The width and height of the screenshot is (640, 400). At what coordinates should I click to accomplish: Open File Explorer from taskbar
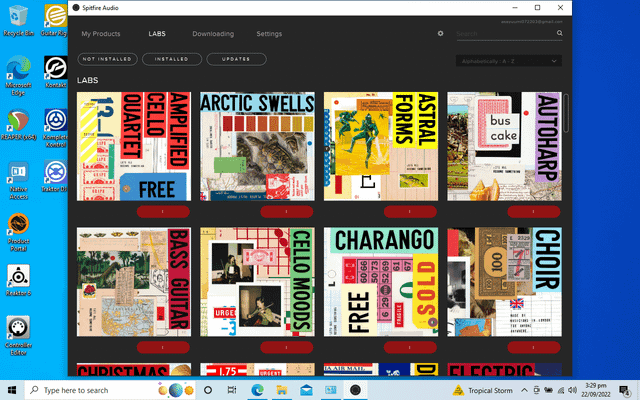point(280,390)
